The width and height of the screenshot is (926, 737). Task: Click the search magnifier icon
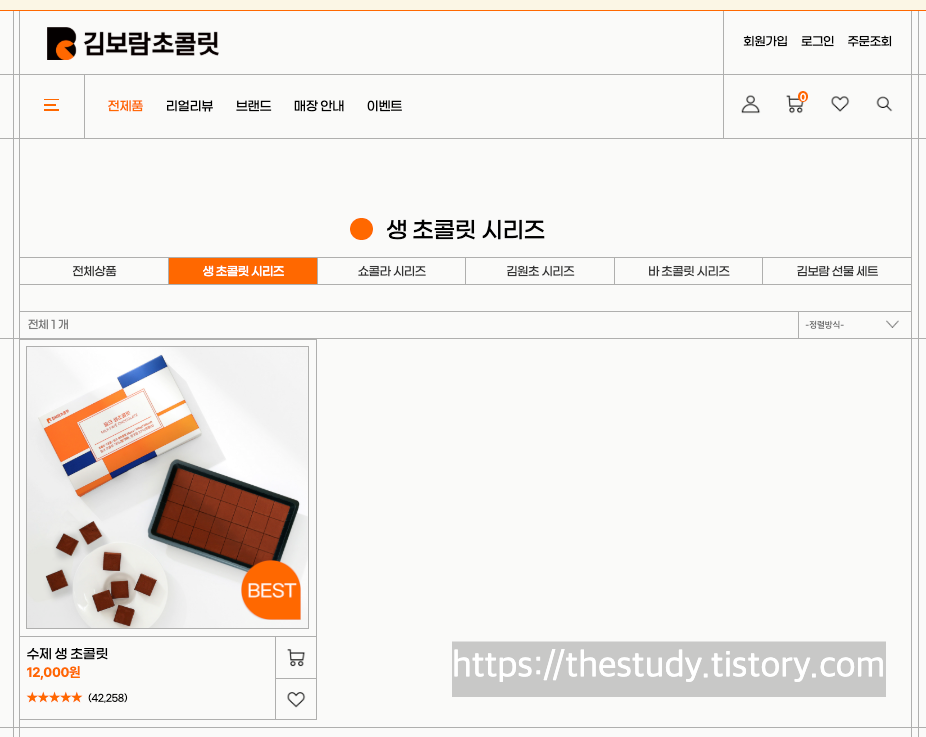883,104
